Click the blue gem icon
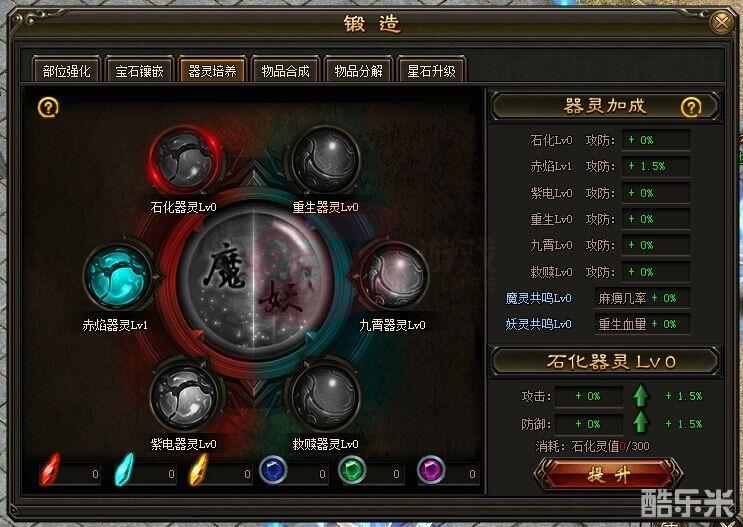The height and width of the screenshot is (527, 743). point(273,470)
